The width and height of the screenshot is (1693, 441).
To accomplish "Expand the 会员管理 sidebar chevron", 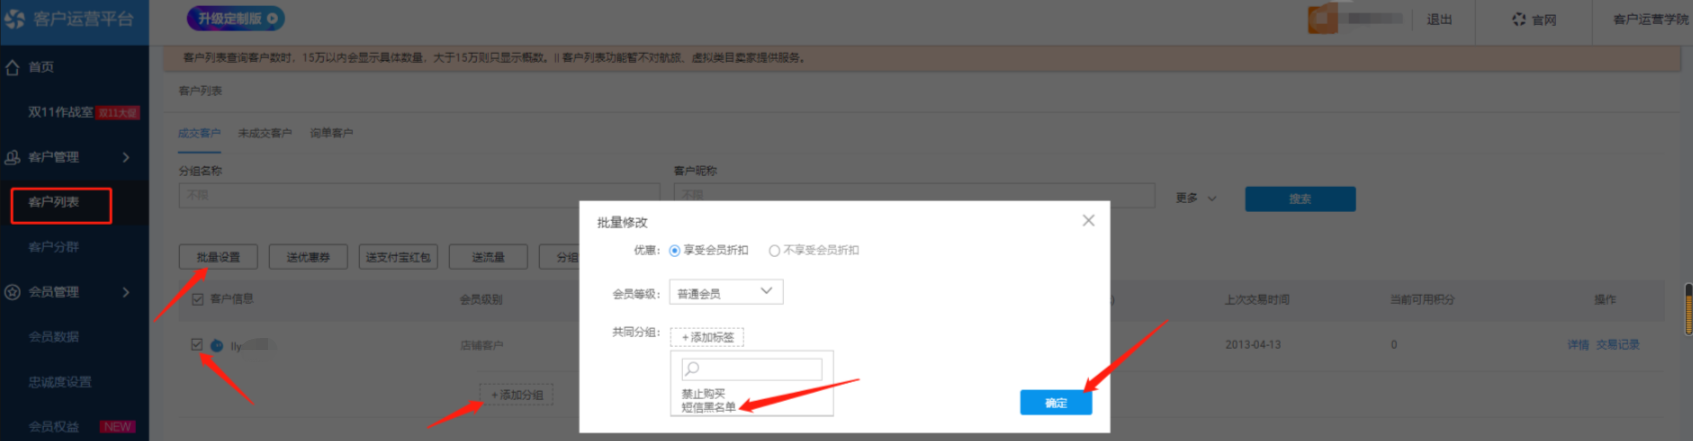I will (x=126, y=292).
